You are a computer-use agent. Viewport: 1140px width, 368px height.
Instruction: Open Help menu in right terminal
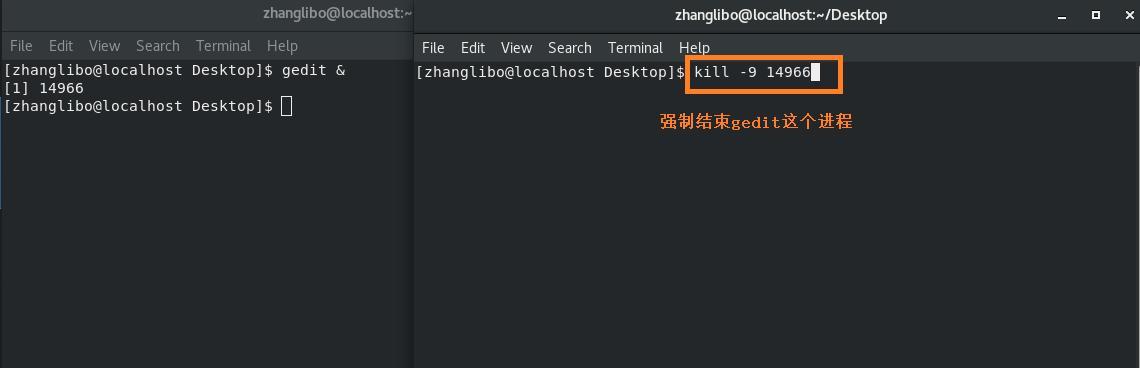coord(694,48)
